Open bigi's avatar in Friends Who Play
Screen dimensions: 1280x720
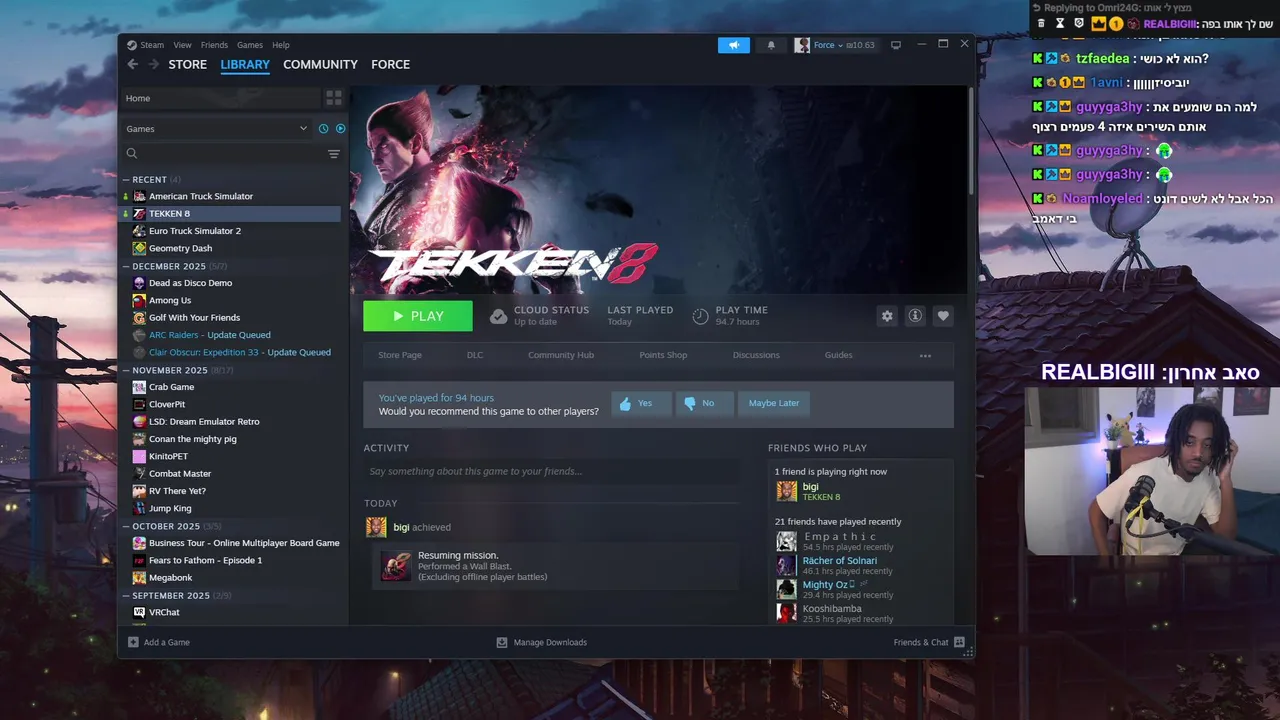tap(787, 491)
